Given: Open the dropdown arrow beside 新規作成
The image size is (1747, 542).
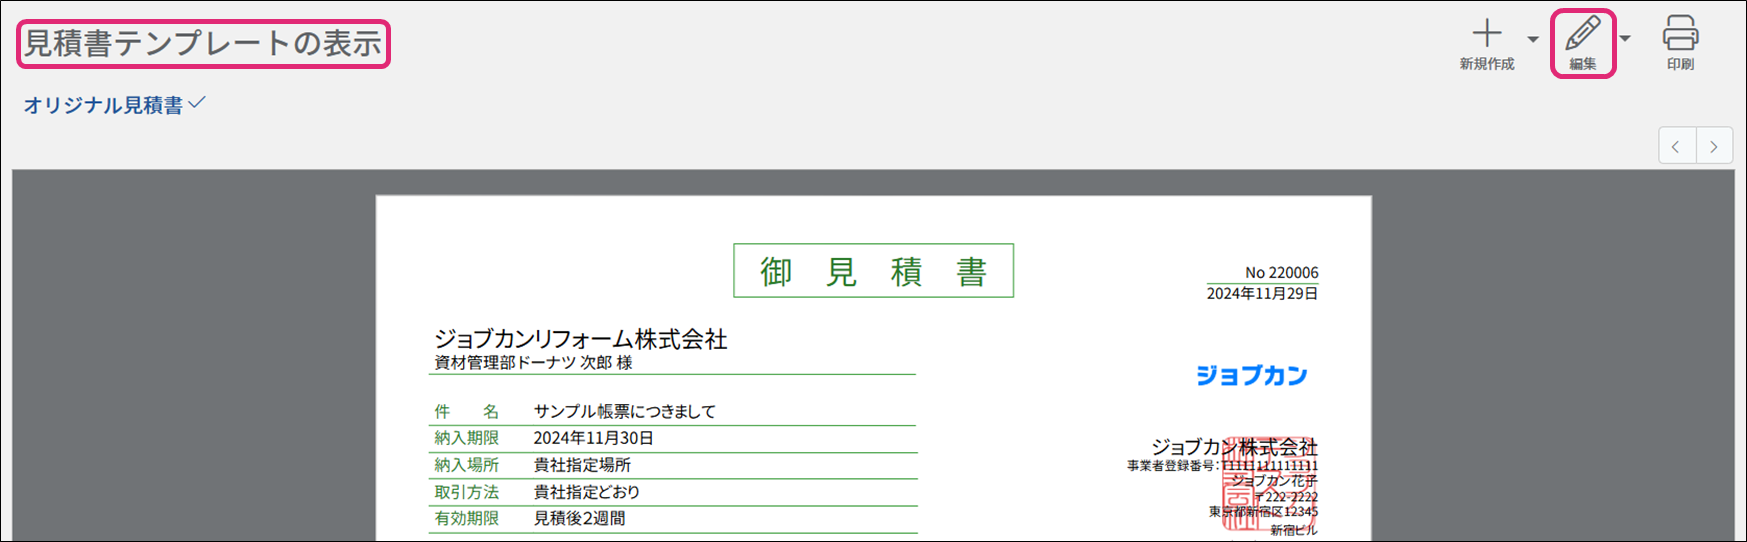Looking at the screenshot, I should point(1532,40).
